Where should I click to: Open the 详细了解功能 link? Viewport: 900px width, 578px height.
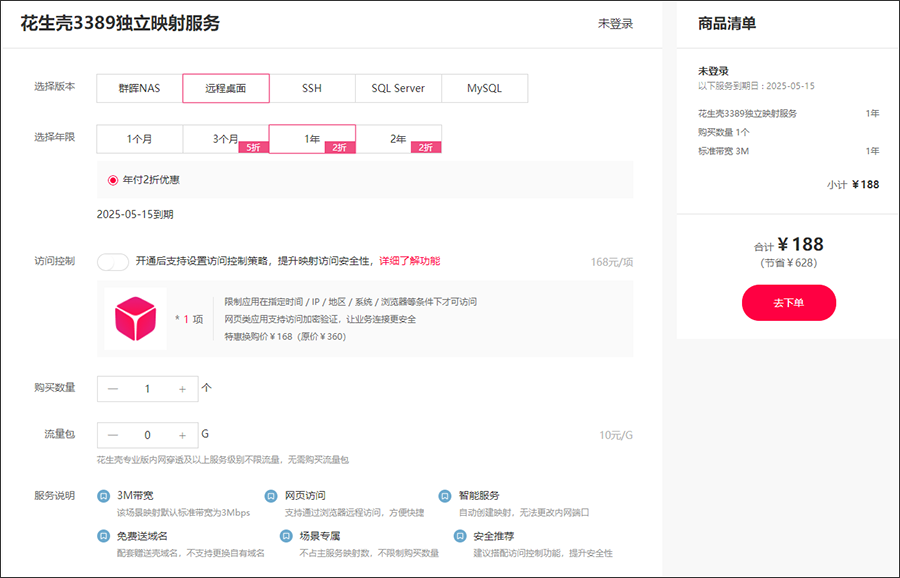410,261
